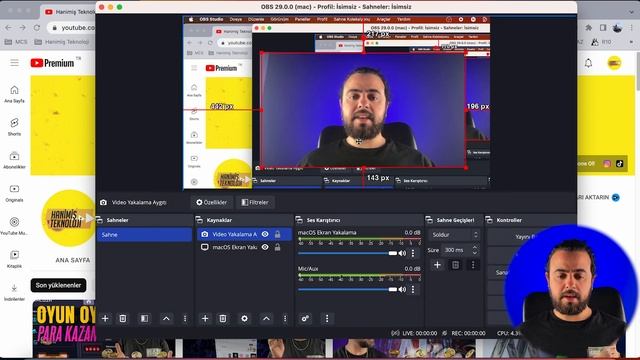640x360 pixels.
Task: Open YouTube Music in sidebar
Action: [x=14, y=227]
